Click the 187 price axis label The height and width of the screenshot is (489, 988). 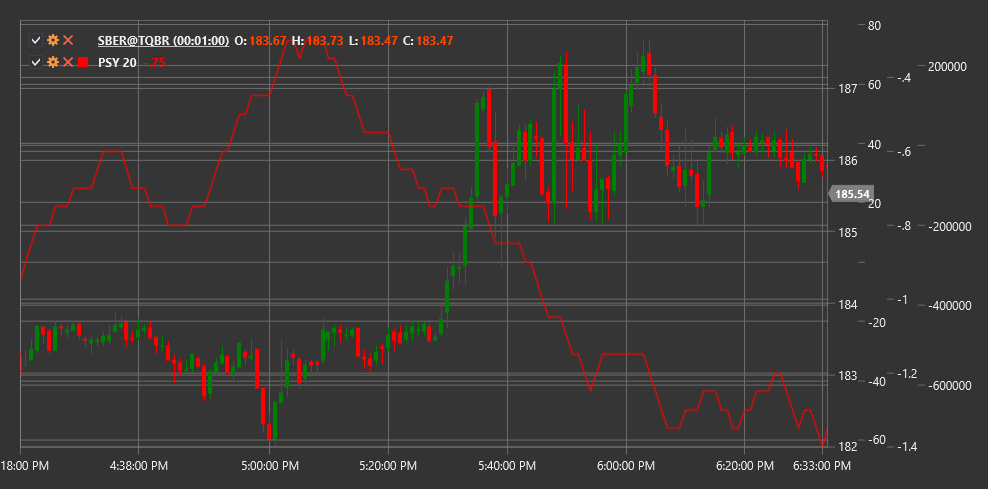(x=849, y=88)
